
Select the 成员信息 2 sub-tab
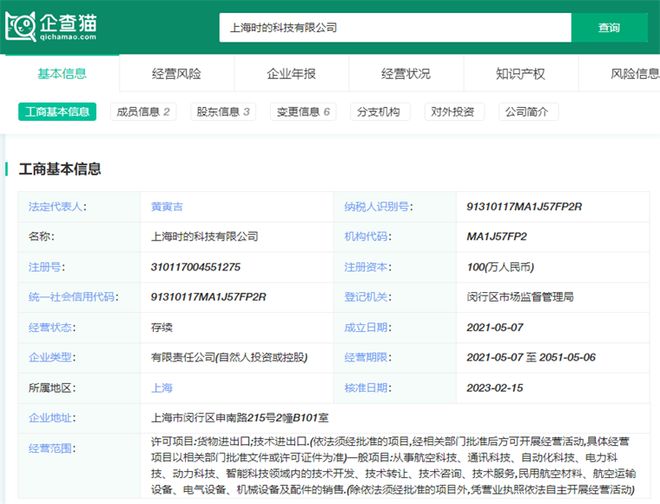(143, 112)
